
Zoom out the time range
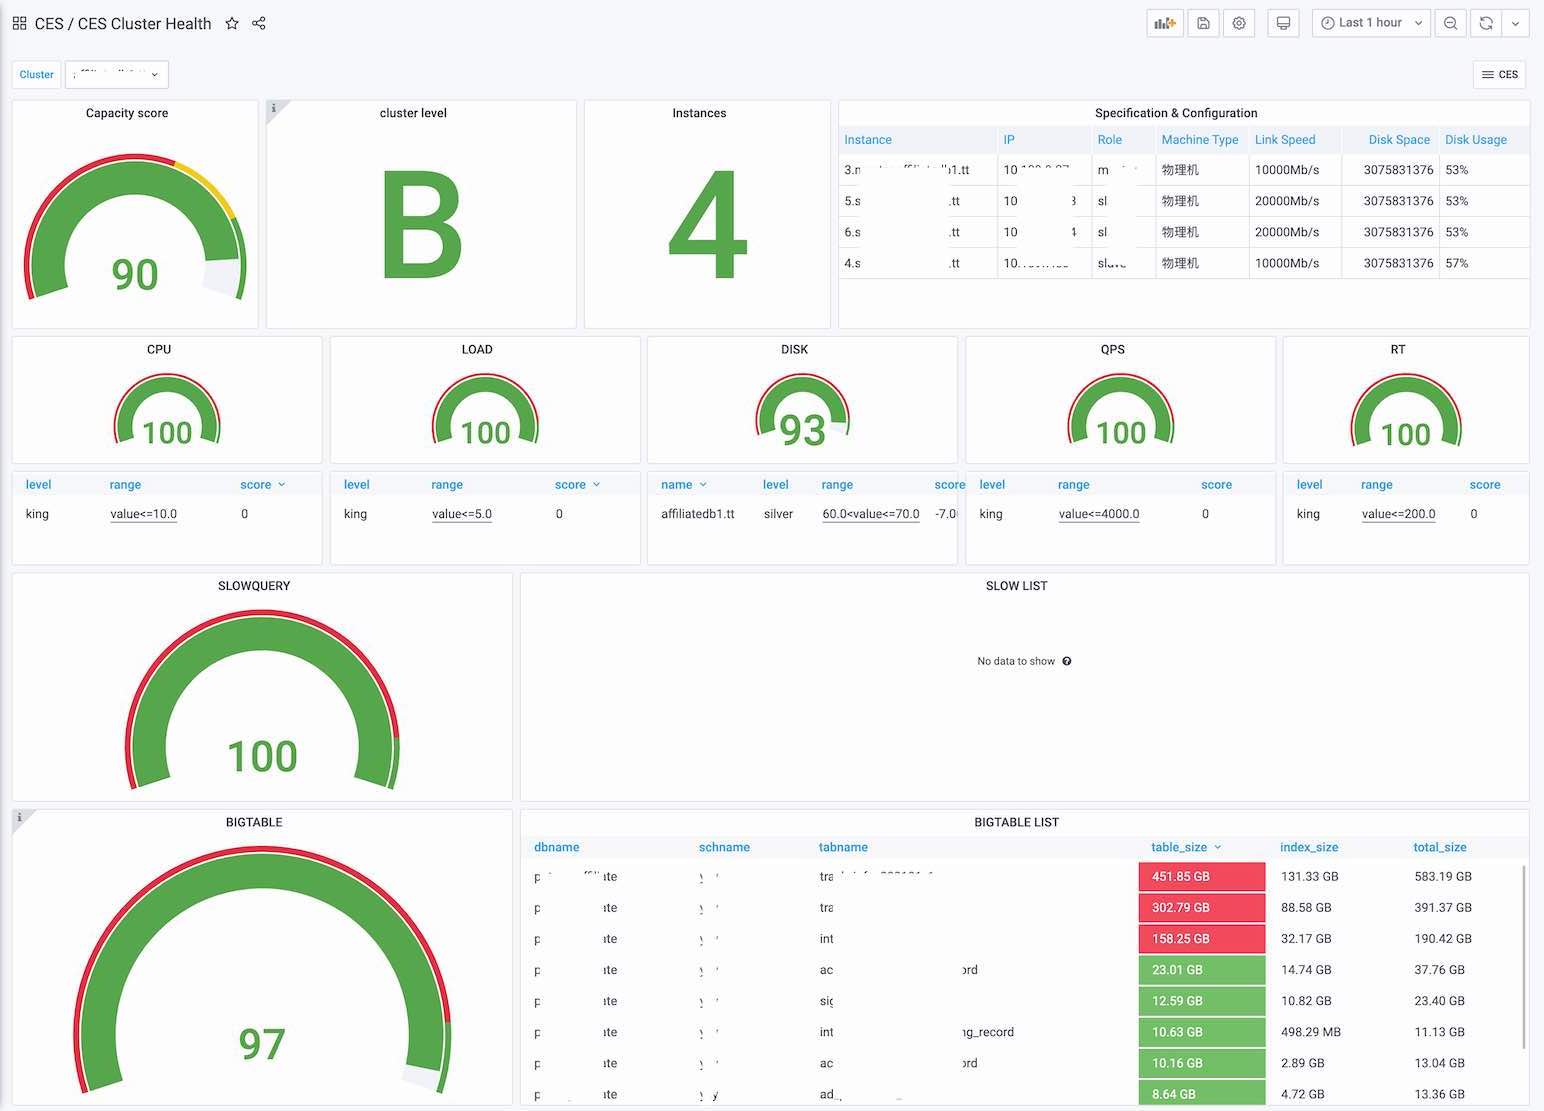tap(1450, 23)
